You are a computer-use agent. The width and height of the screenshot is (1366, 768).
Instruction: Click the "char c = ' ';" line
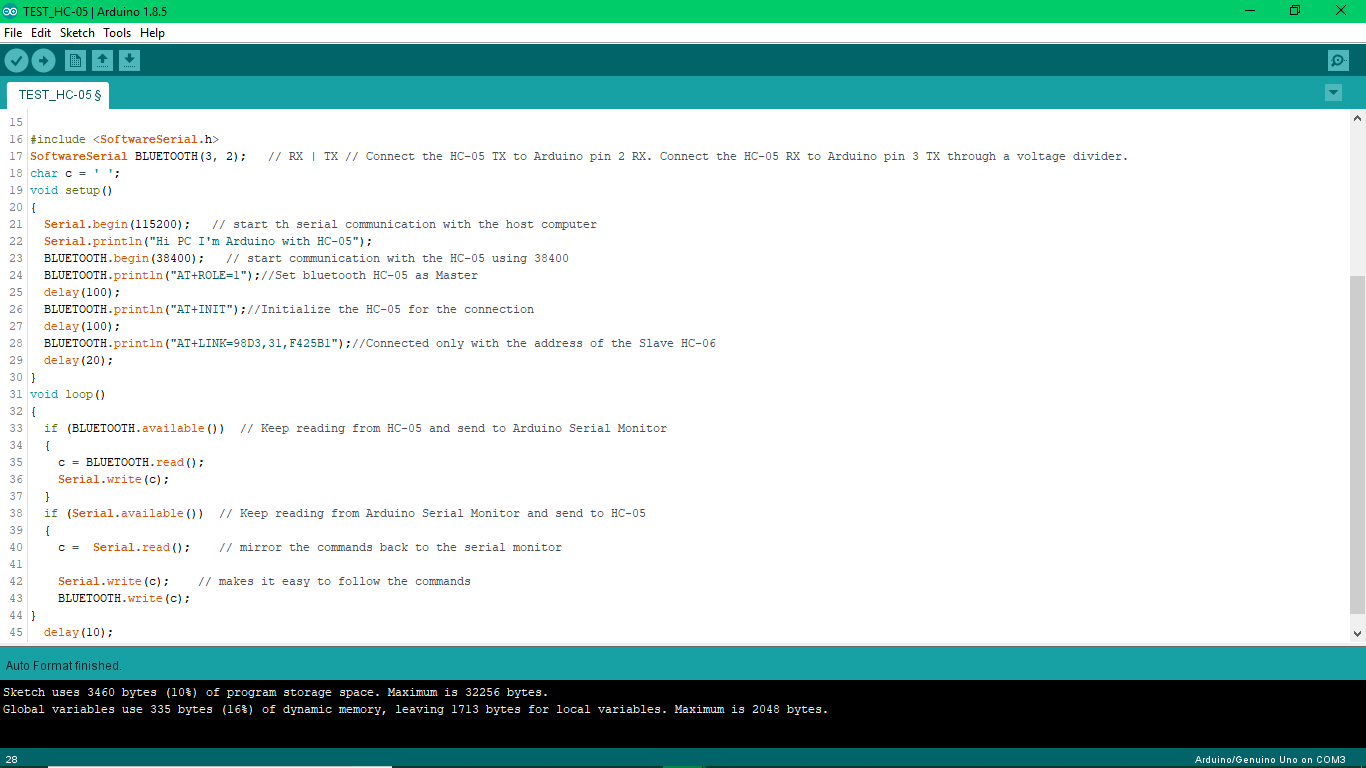coord(75,174)
